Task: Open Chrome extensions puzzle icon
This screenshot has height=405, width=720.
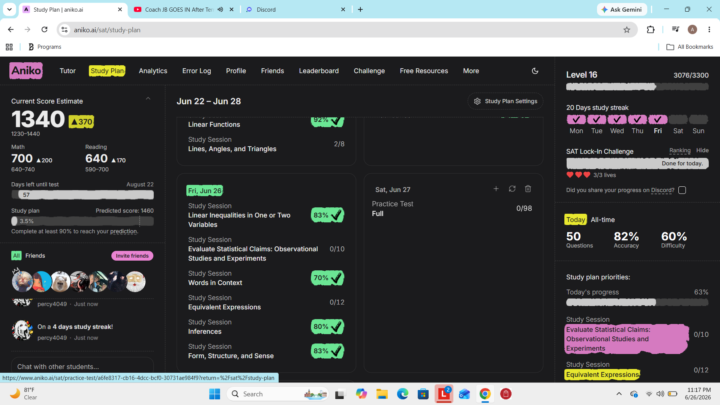Action: pos(650,30)
